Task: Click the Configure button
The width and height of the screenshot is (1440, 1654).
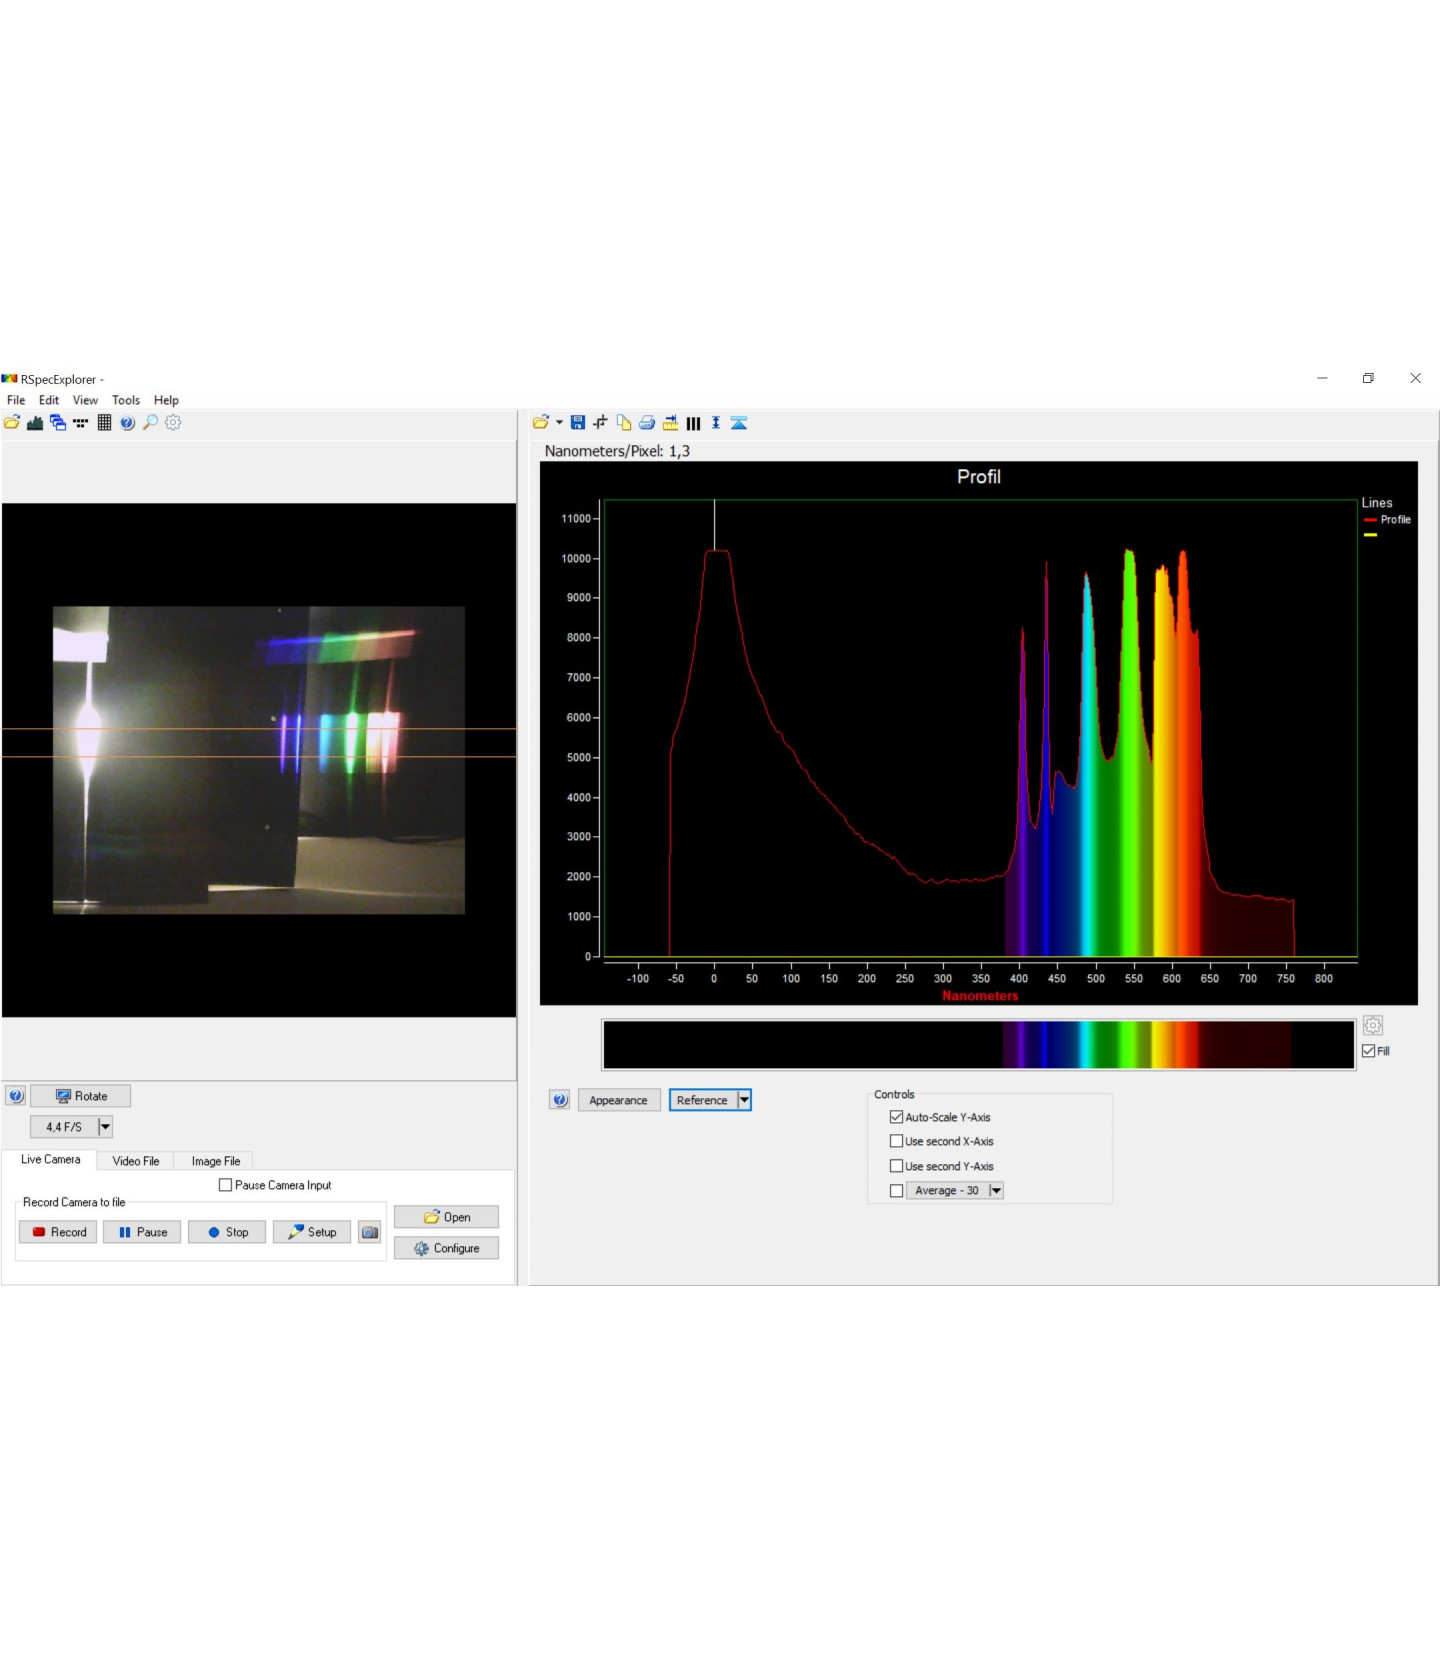Action: click(446, 1248)
